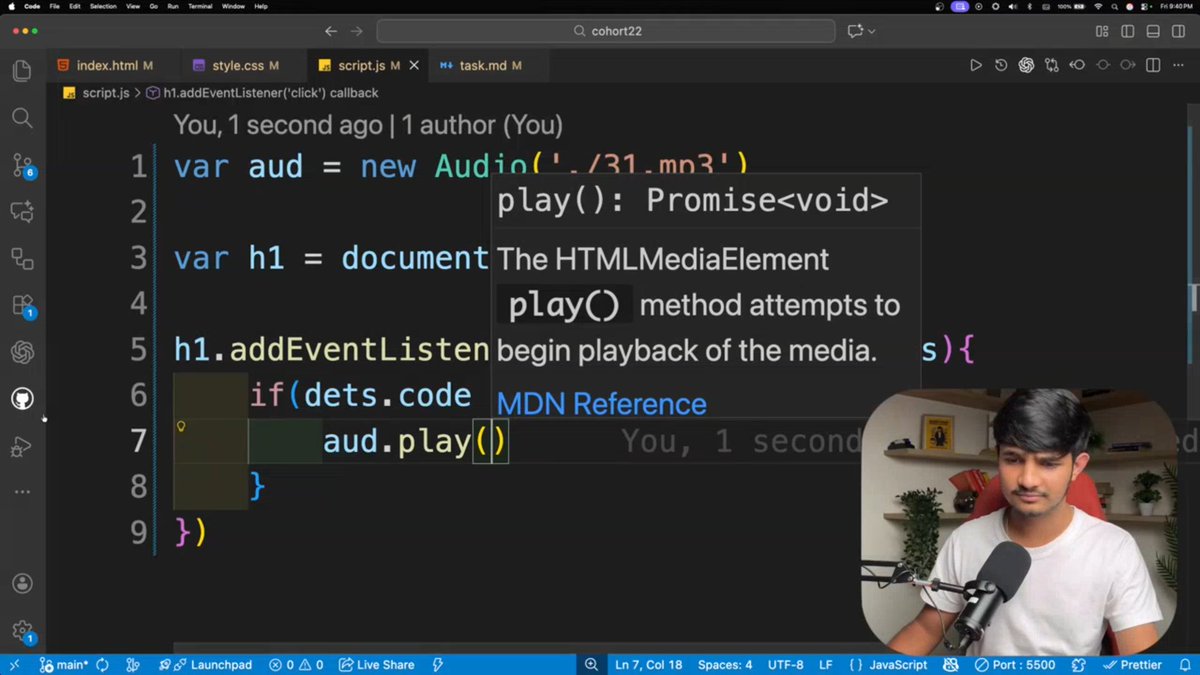Click the ChatGPT icon in the editor toolbar
Viewport: 1200px width, 675px height.
click(x=1026, y=64)
